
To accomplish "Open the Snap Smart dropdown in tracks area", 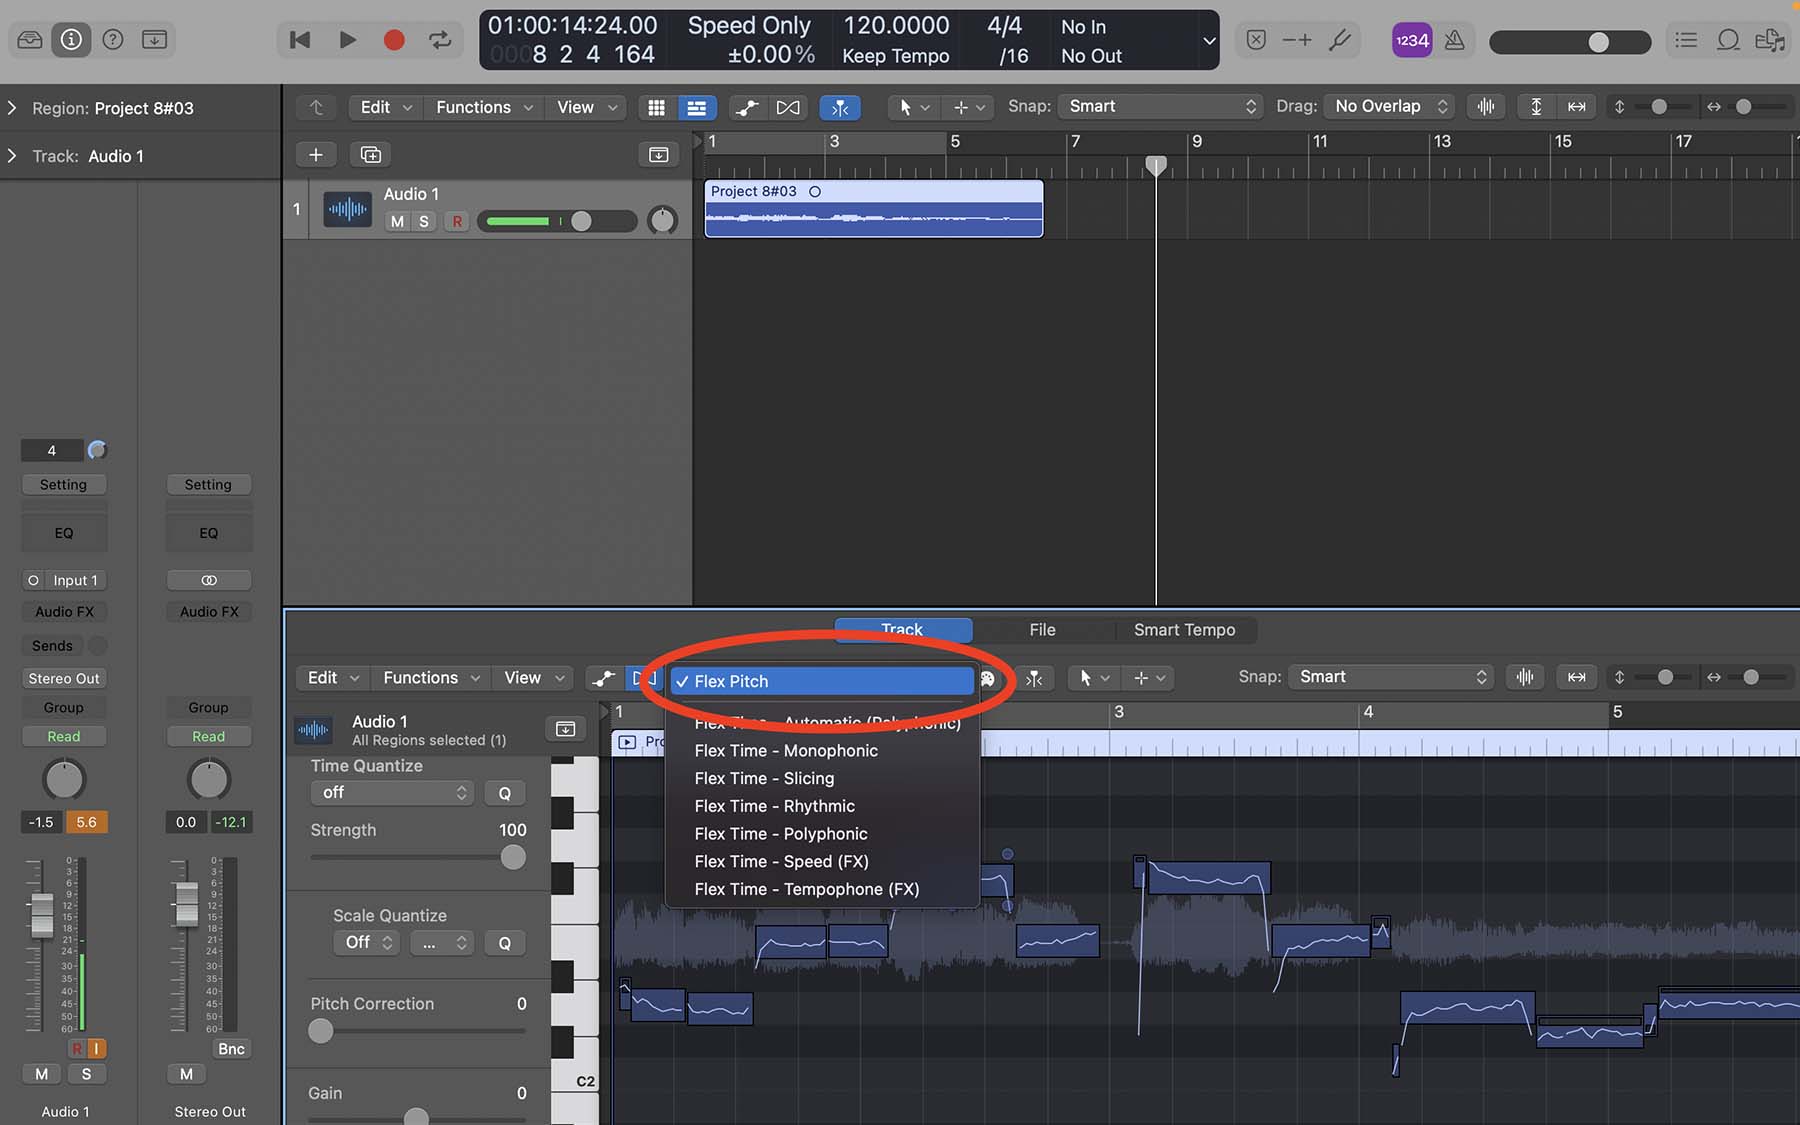I will pos(1161,106).
